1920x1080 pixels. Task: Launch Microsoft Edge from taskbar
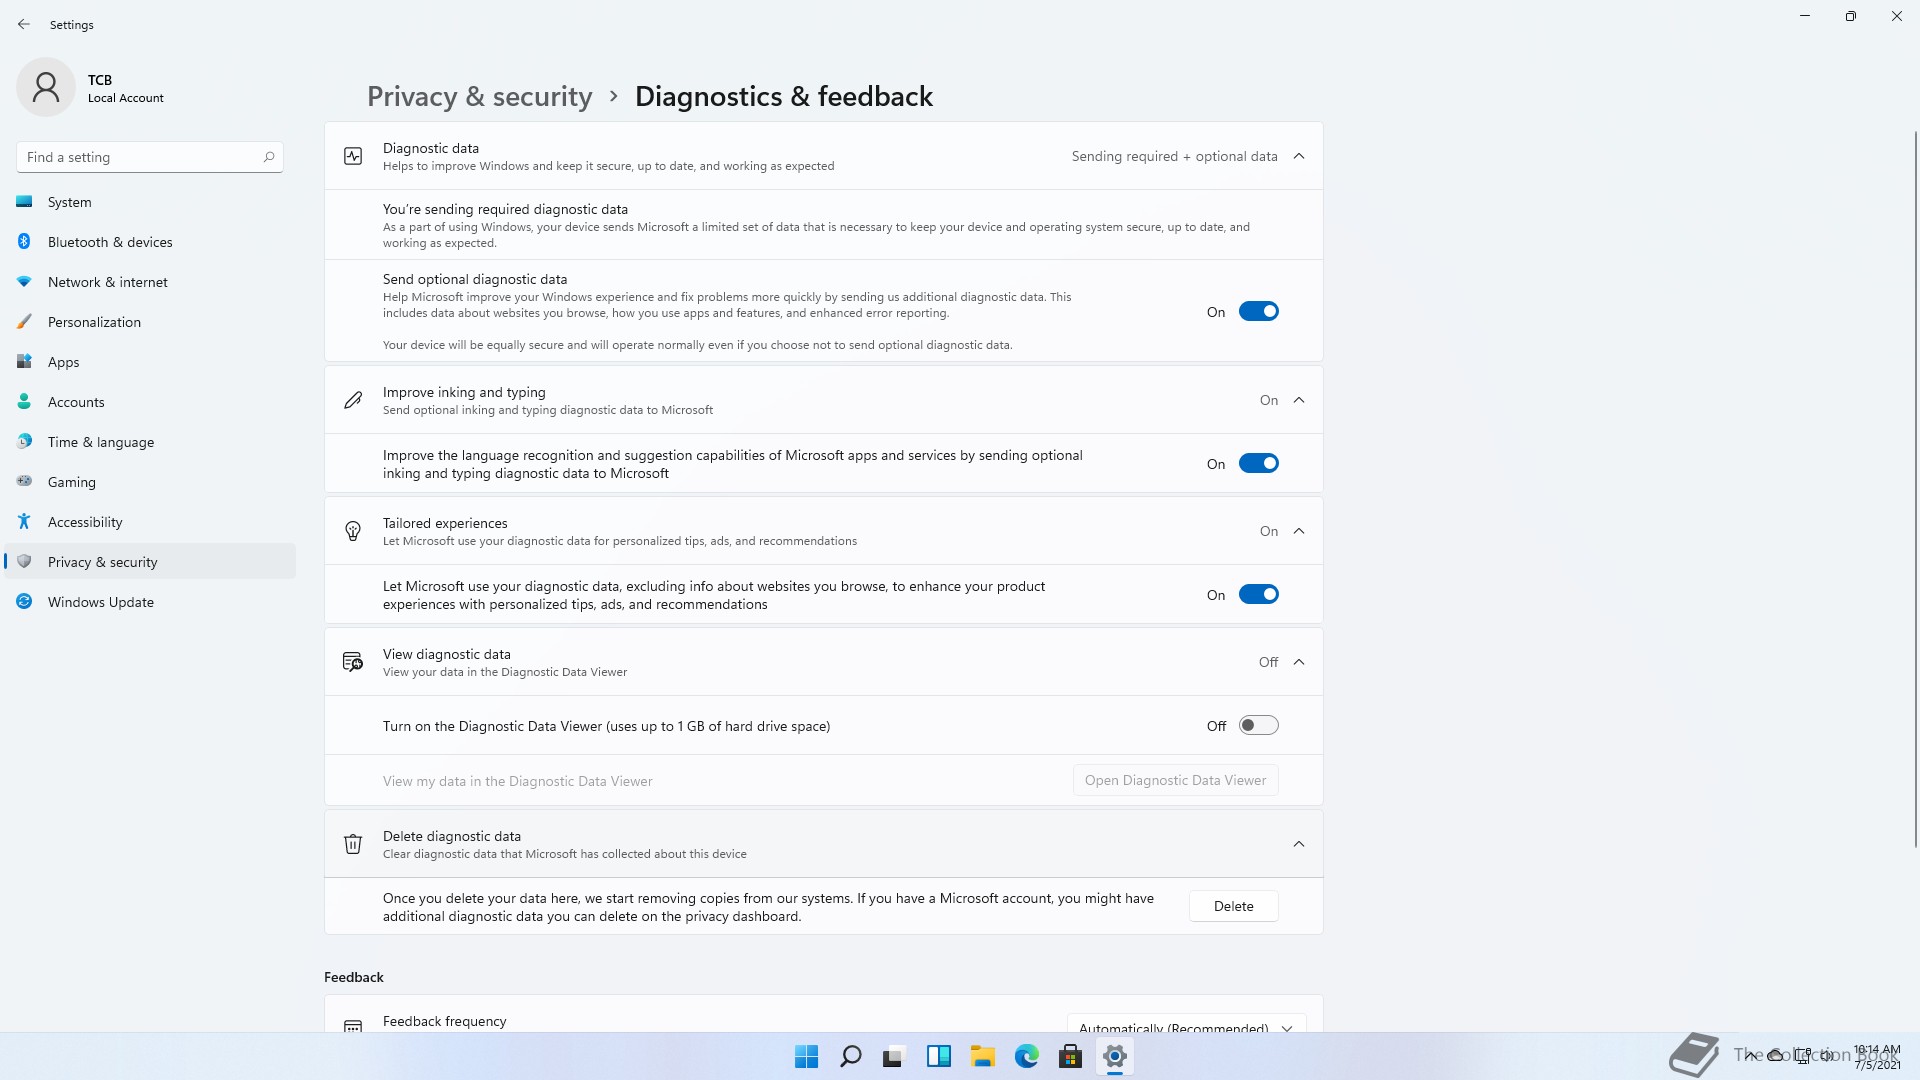(1027, 1056)
